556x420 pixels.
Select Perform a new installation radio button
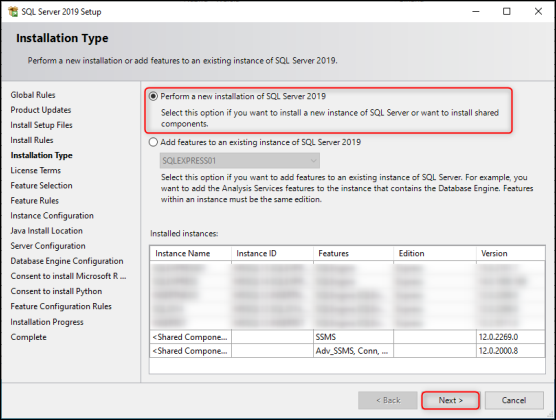tap(153, 96)
